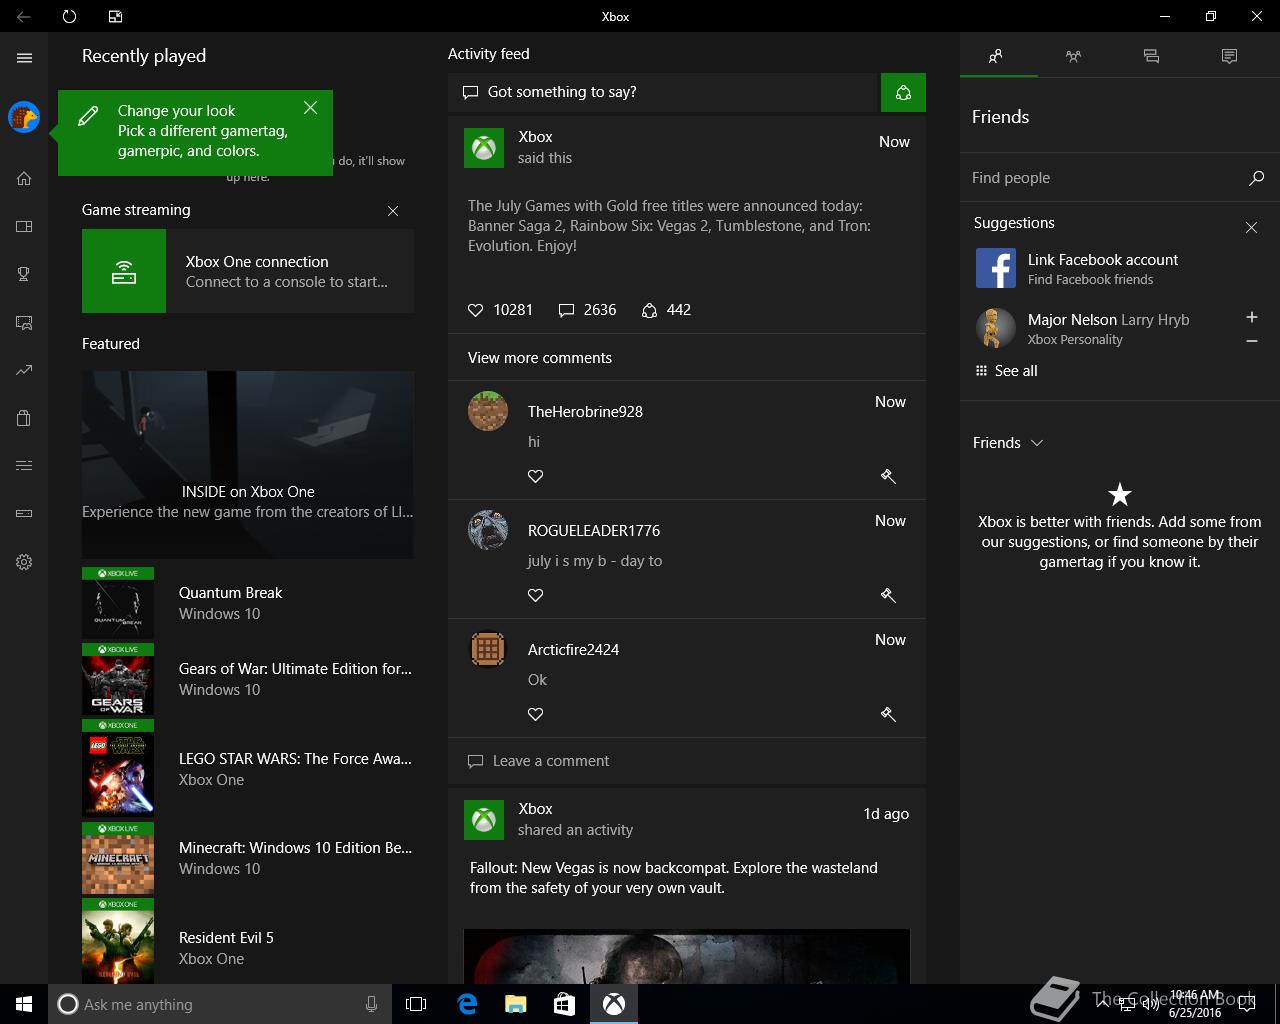The image size is (1280, 1024).
Task: Like the Xbox July Games post
Action: [476, 310]
